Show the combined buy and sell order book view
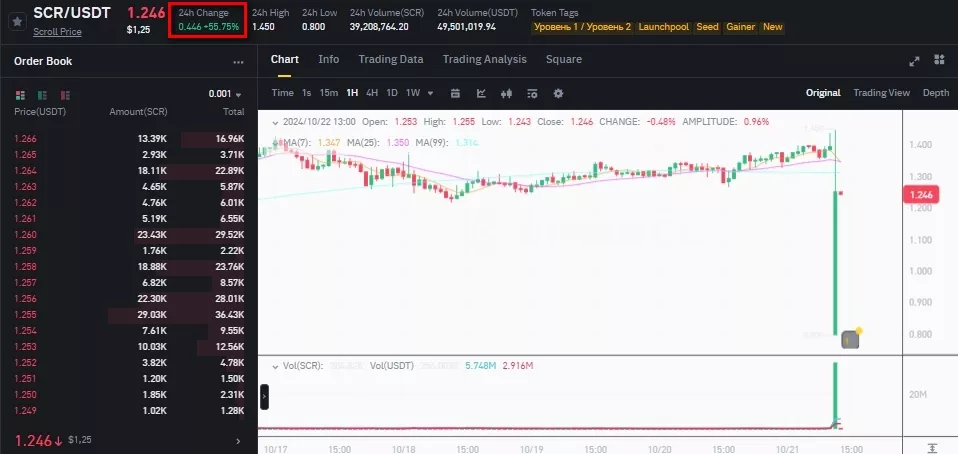 [x=20, y=95]
